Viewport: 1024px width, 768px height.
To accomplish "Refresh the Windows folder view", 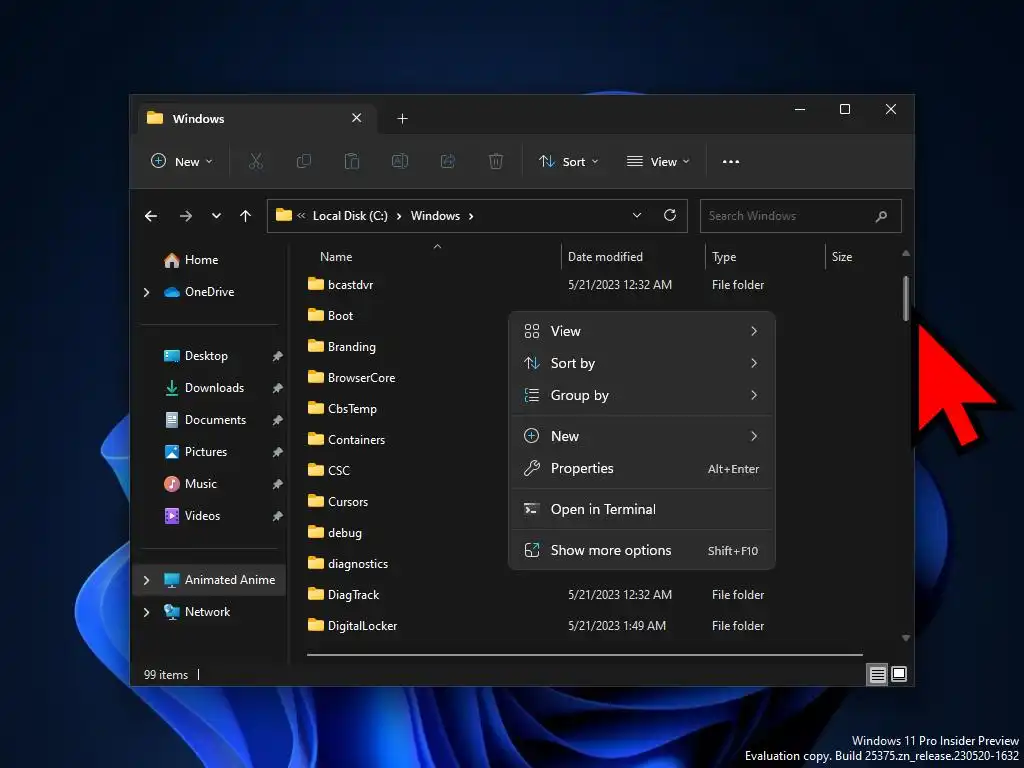I will [670, 215].
